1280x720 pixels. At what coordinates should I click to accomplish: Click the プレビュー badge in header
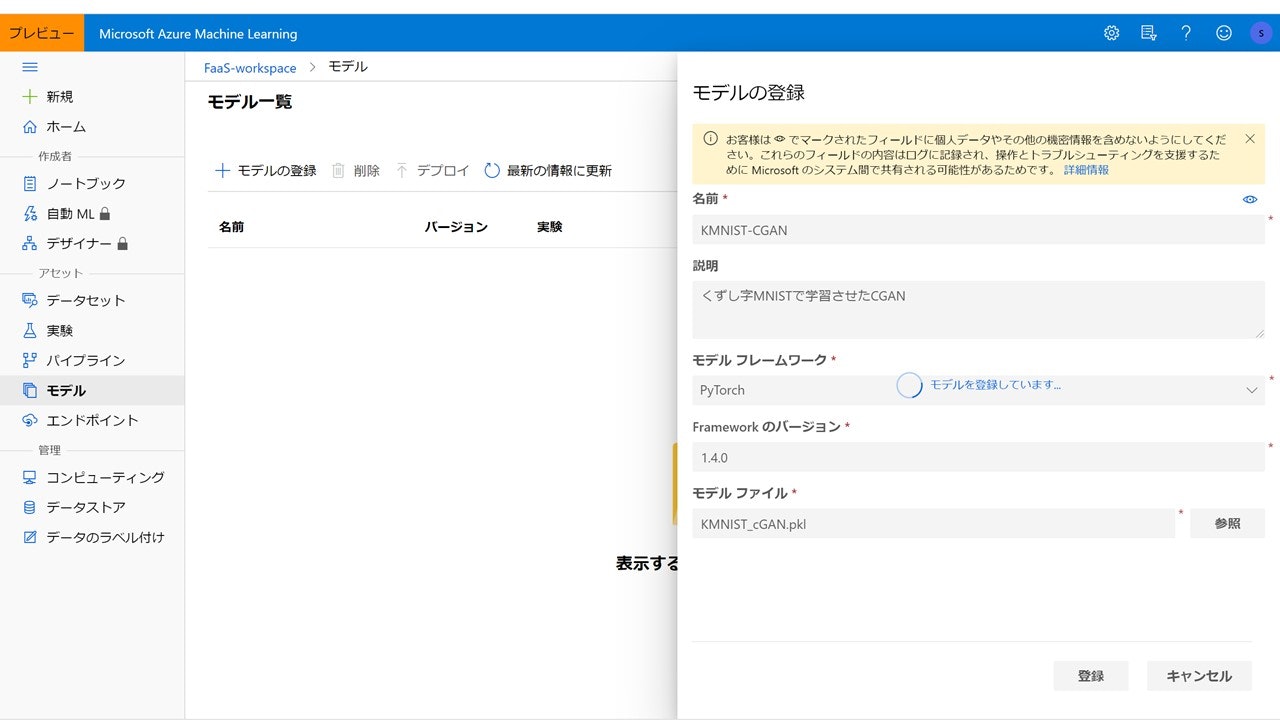tap(42, 33)
